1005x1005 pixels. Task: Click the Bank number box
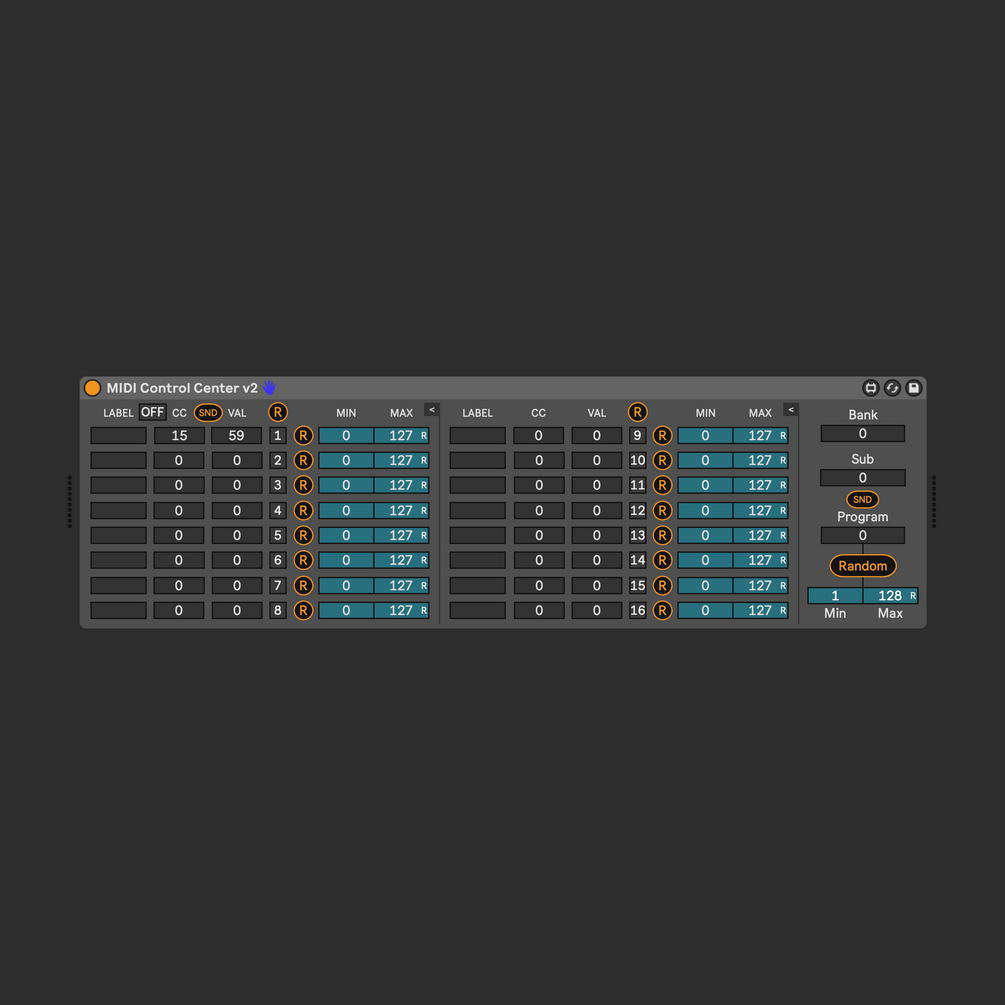(863, 434)
